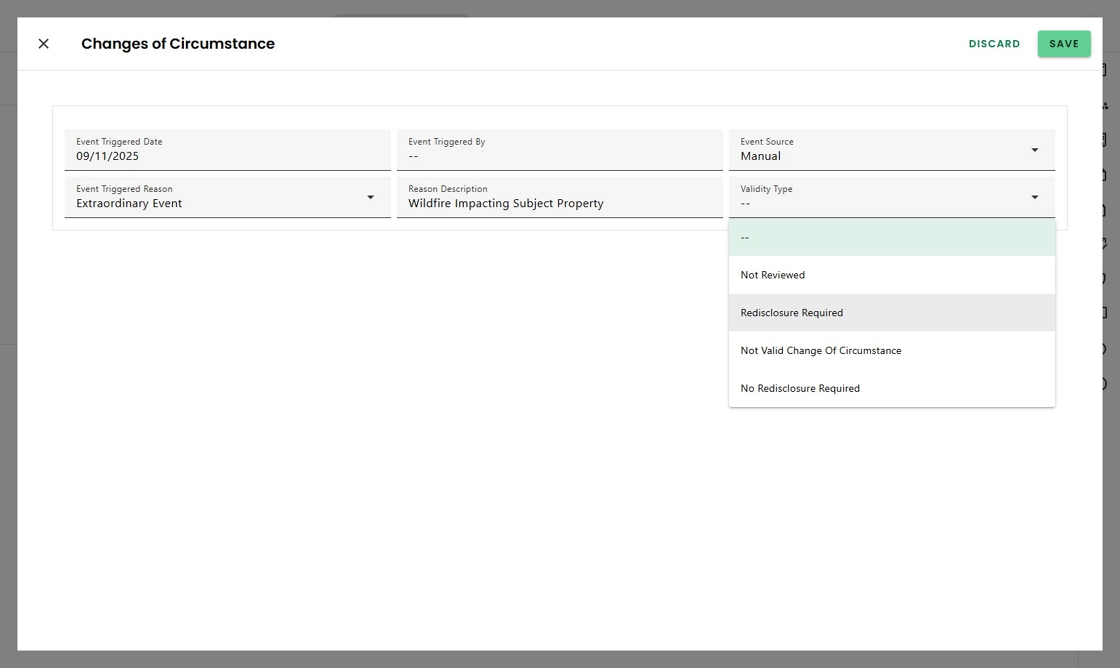
Task: Expand the Event Source dropdown arrow
Action: 1034,150
